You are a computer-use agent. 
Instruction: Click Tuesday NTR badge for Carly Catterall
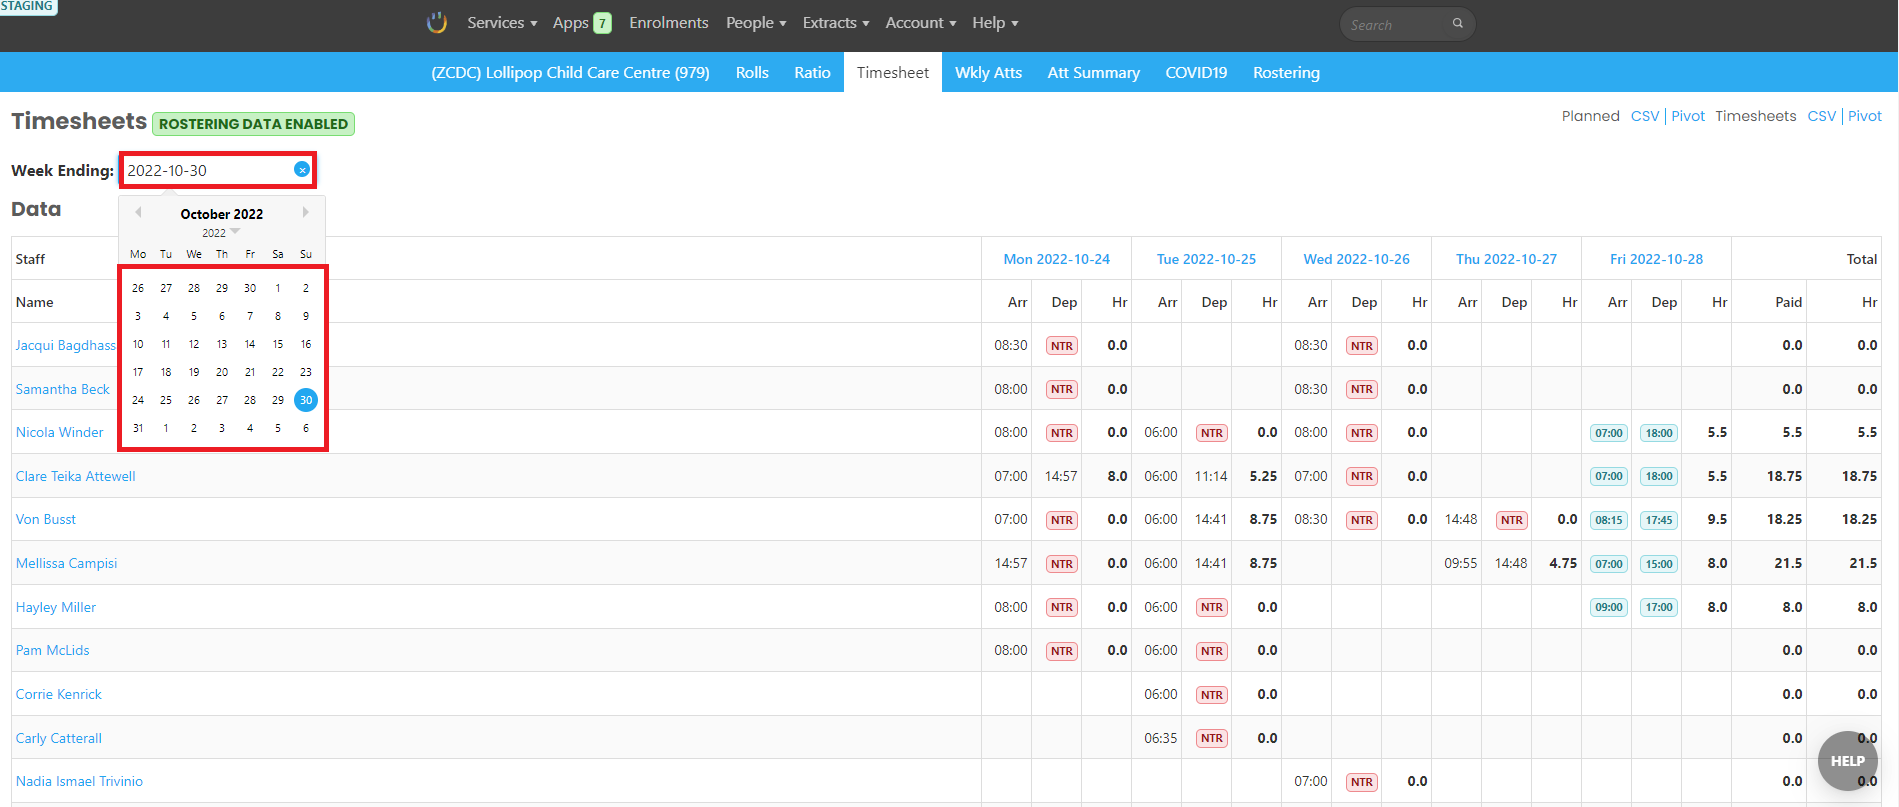[x=1212, y=738]
